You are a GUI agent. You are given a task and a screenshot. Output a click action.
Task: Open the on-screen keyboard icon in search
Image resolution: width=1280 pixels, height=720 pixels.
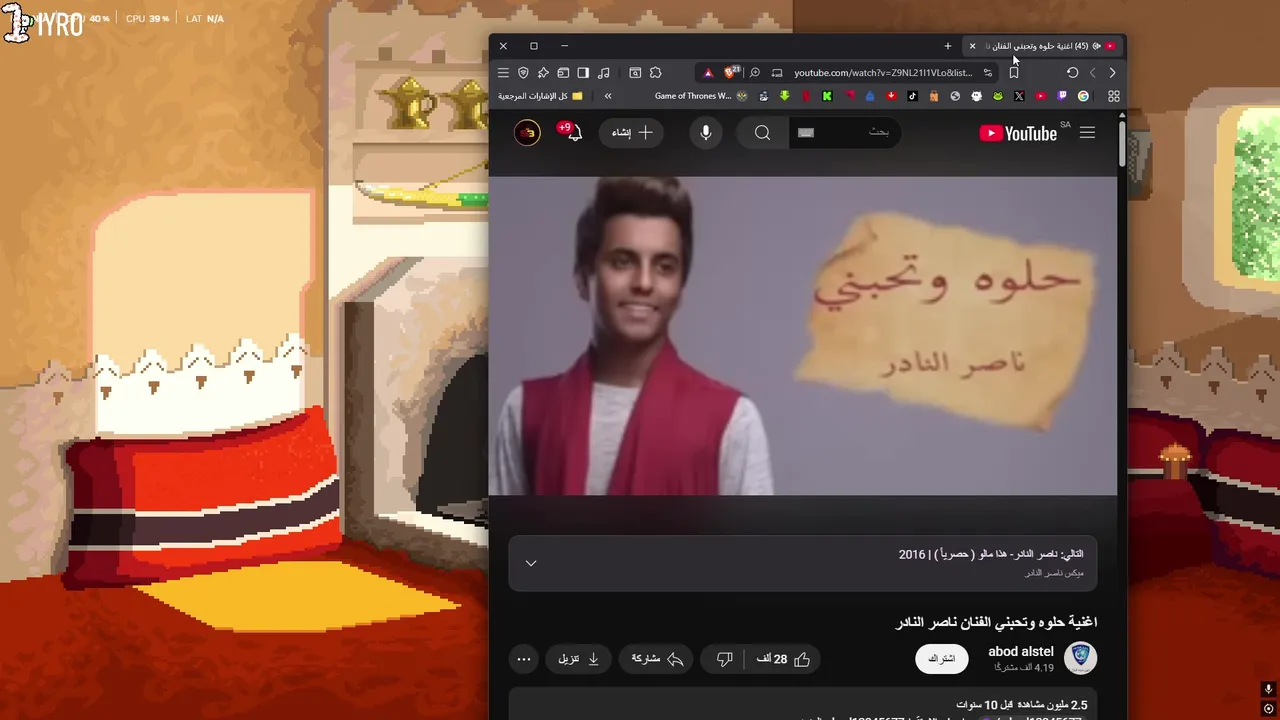click(x=806, y=133)
